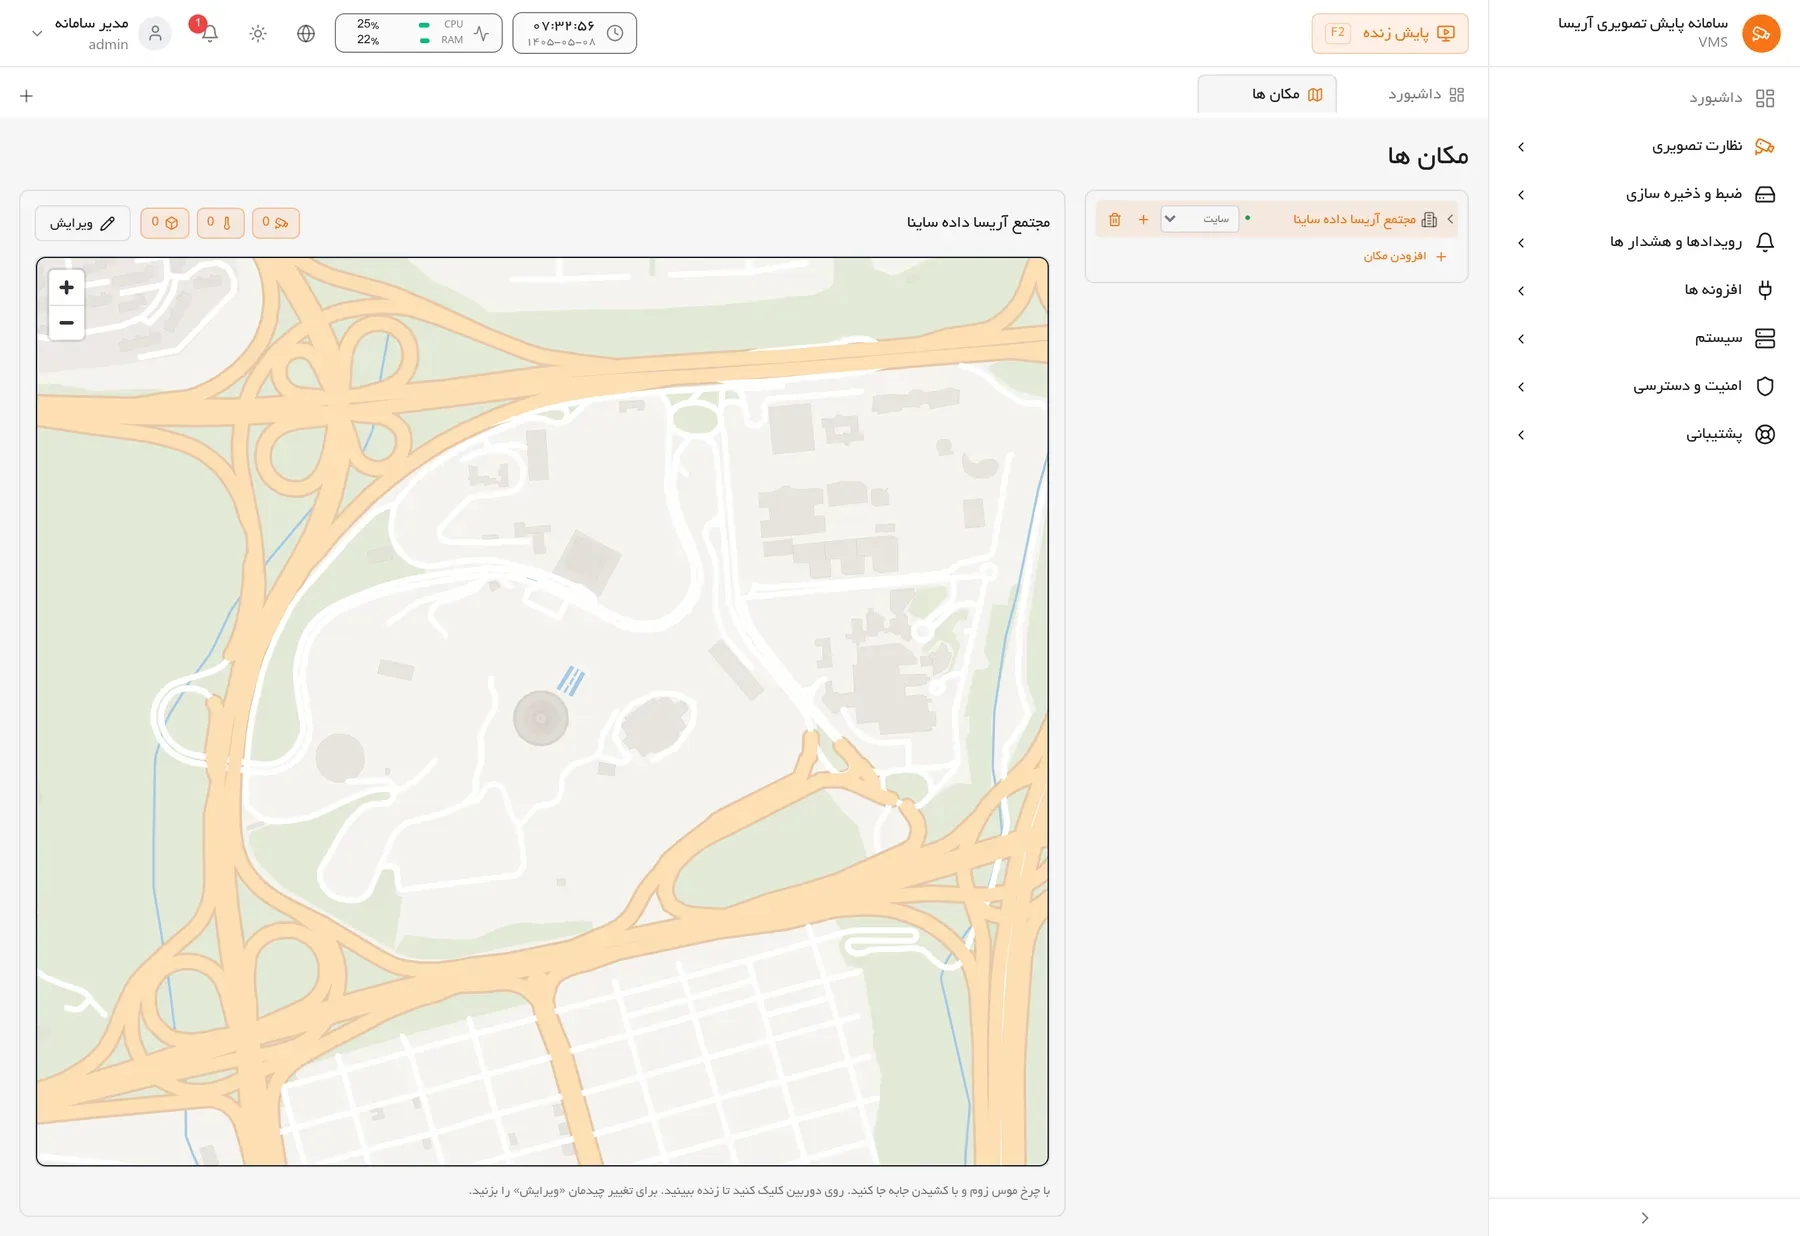Viewport: 1800px width, 1236px height.
Task: Zoom out the map with minus button
Action: pyautogui.click(x=67, y=323)
